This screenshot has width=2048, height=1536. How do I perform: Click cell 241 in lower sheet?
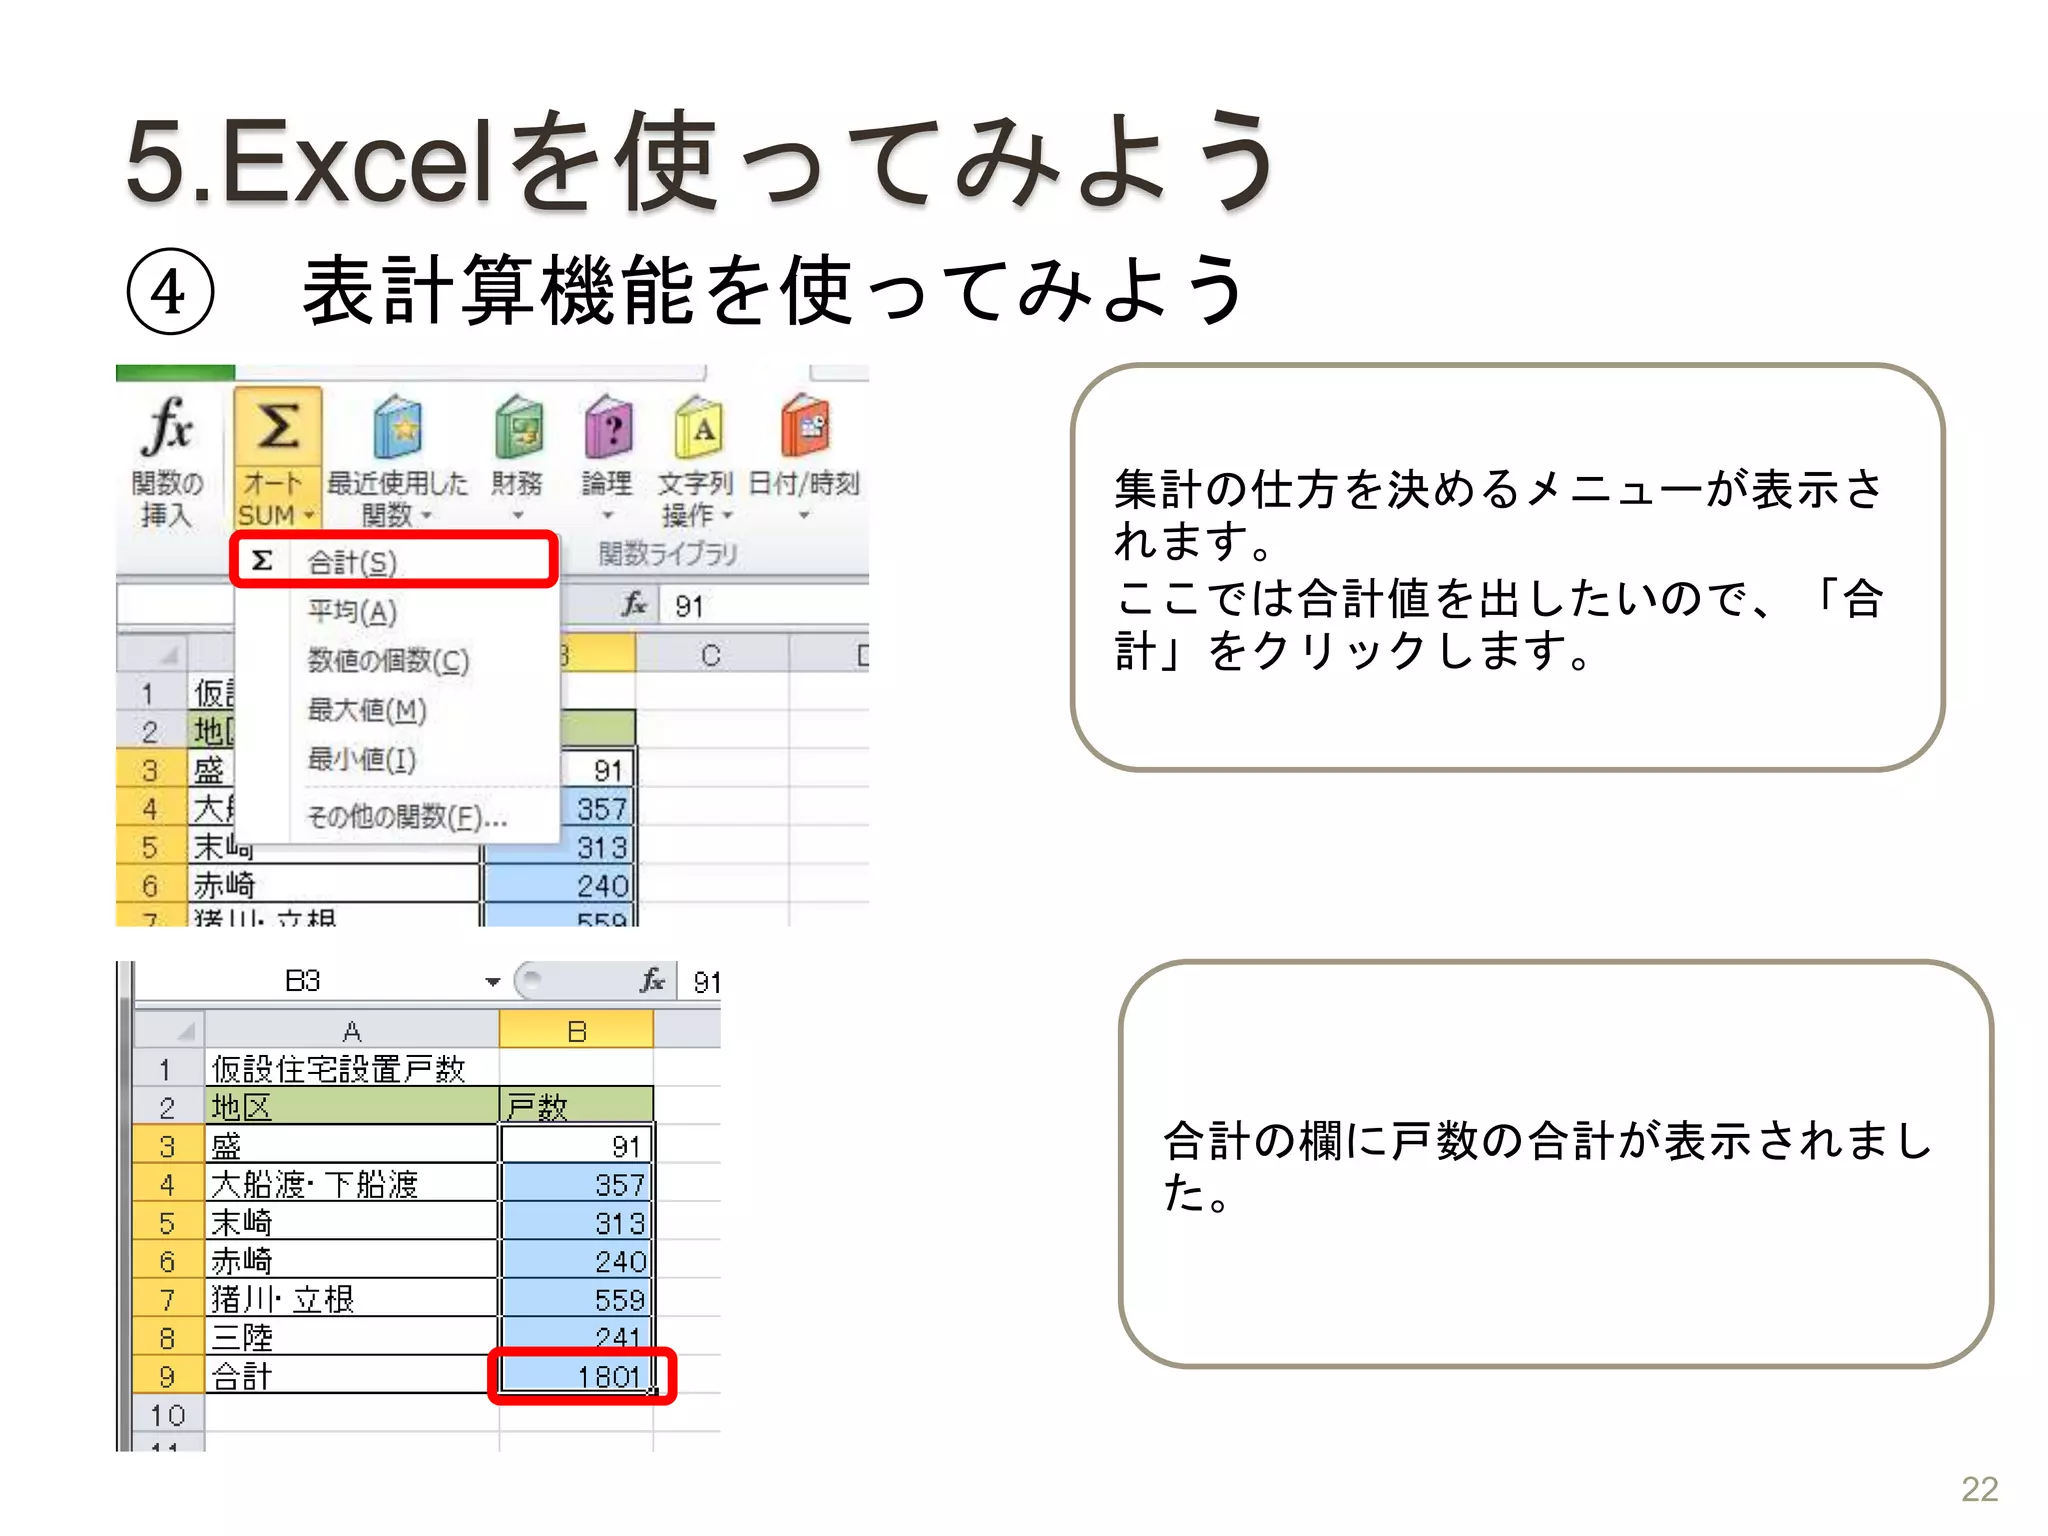(577, 1337)
